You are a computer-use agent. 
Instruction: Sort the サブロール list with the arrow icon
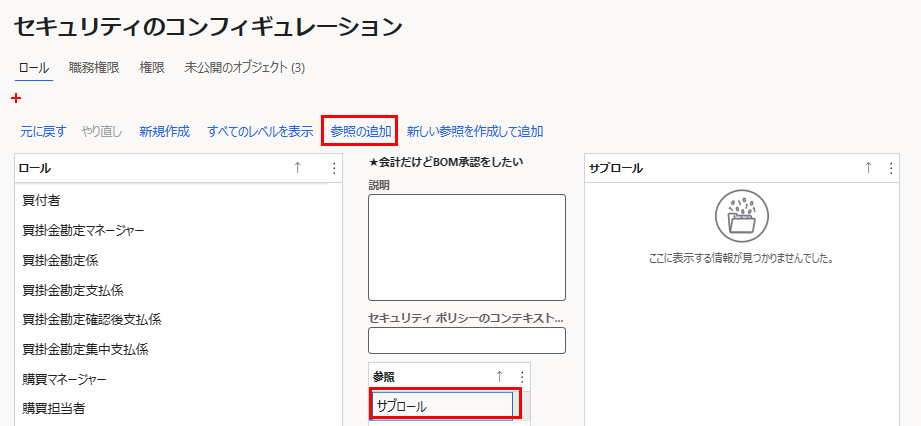[868, 168]
